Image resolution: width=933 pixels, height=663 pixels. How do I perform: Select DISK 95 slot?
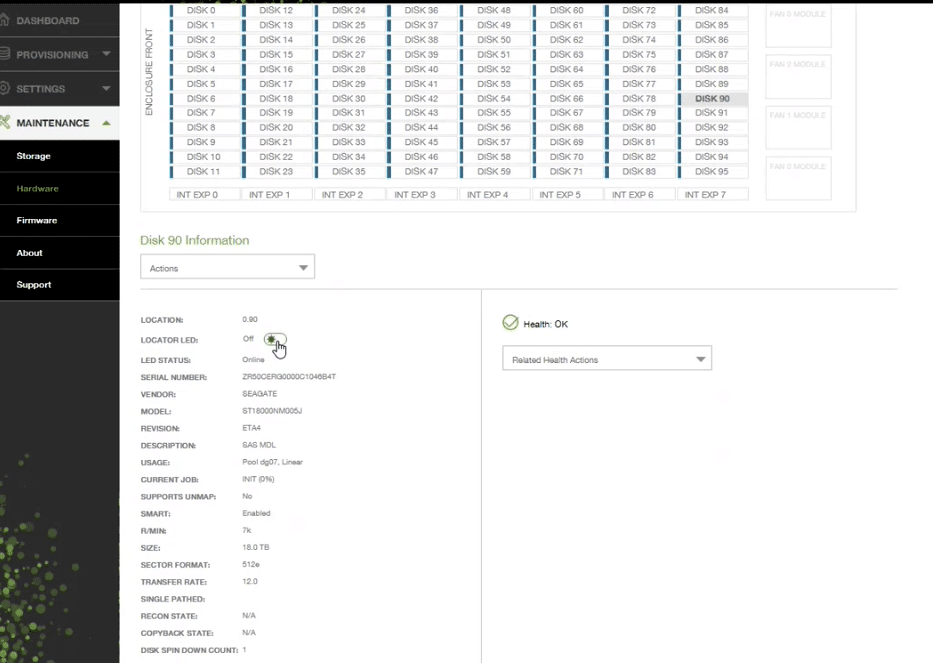click(x=713, y=171)
